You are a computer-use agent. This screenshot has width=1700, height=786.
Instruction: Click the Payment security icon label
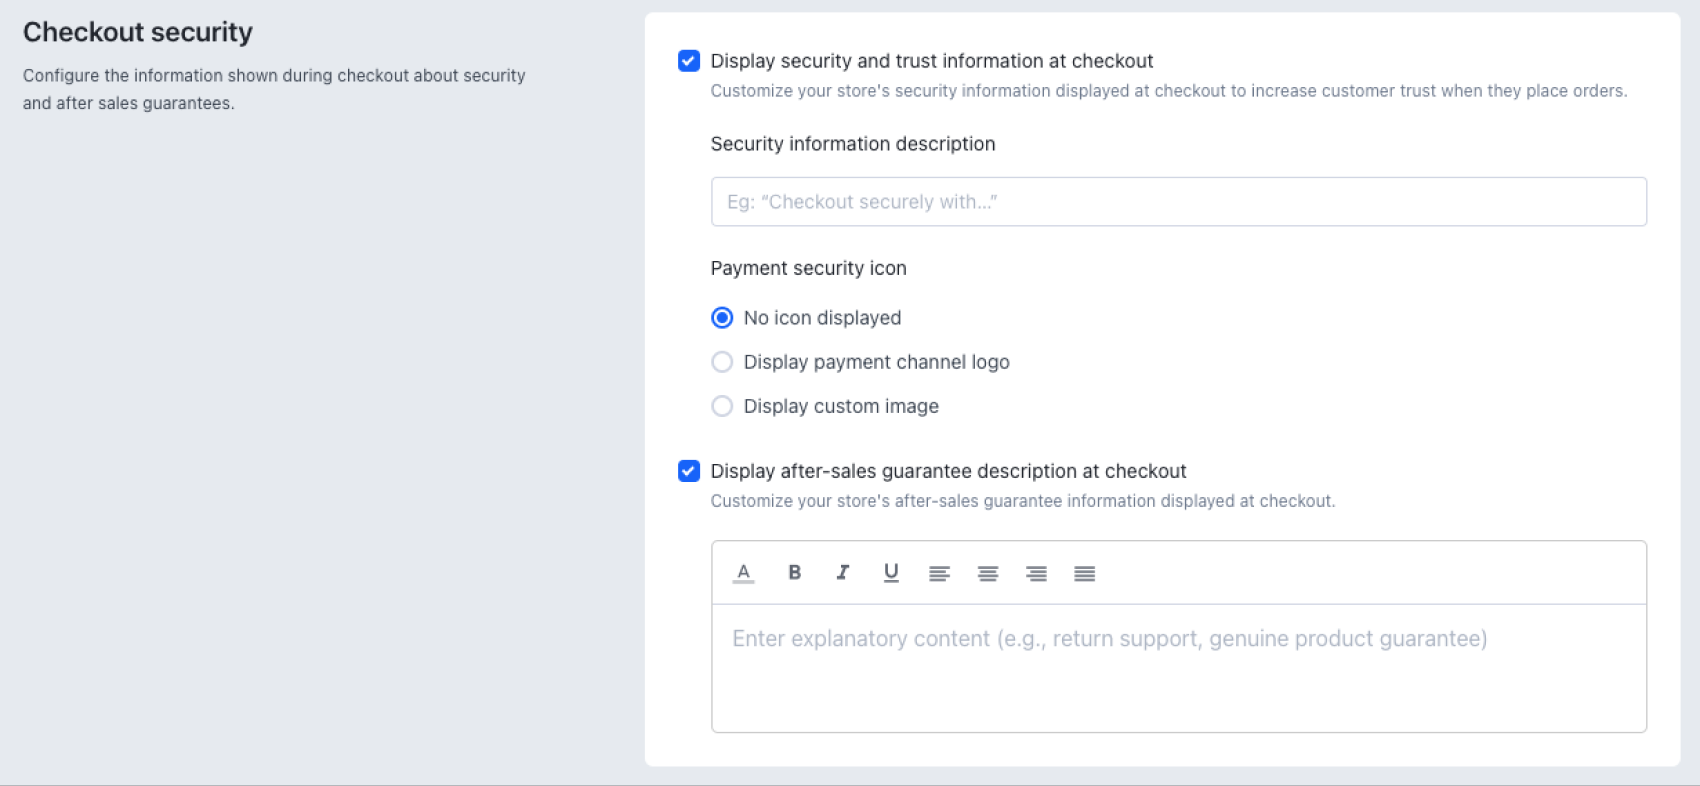click(x=809, y=268)
